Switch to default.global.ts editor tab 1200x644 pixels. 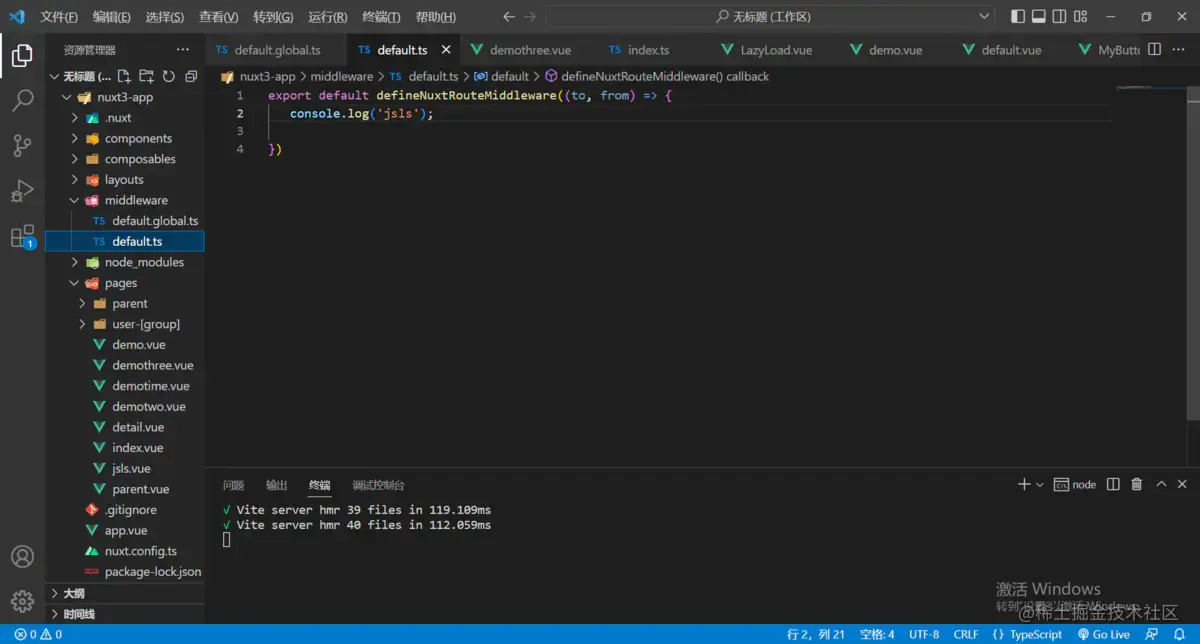click(x=277, y=50)
